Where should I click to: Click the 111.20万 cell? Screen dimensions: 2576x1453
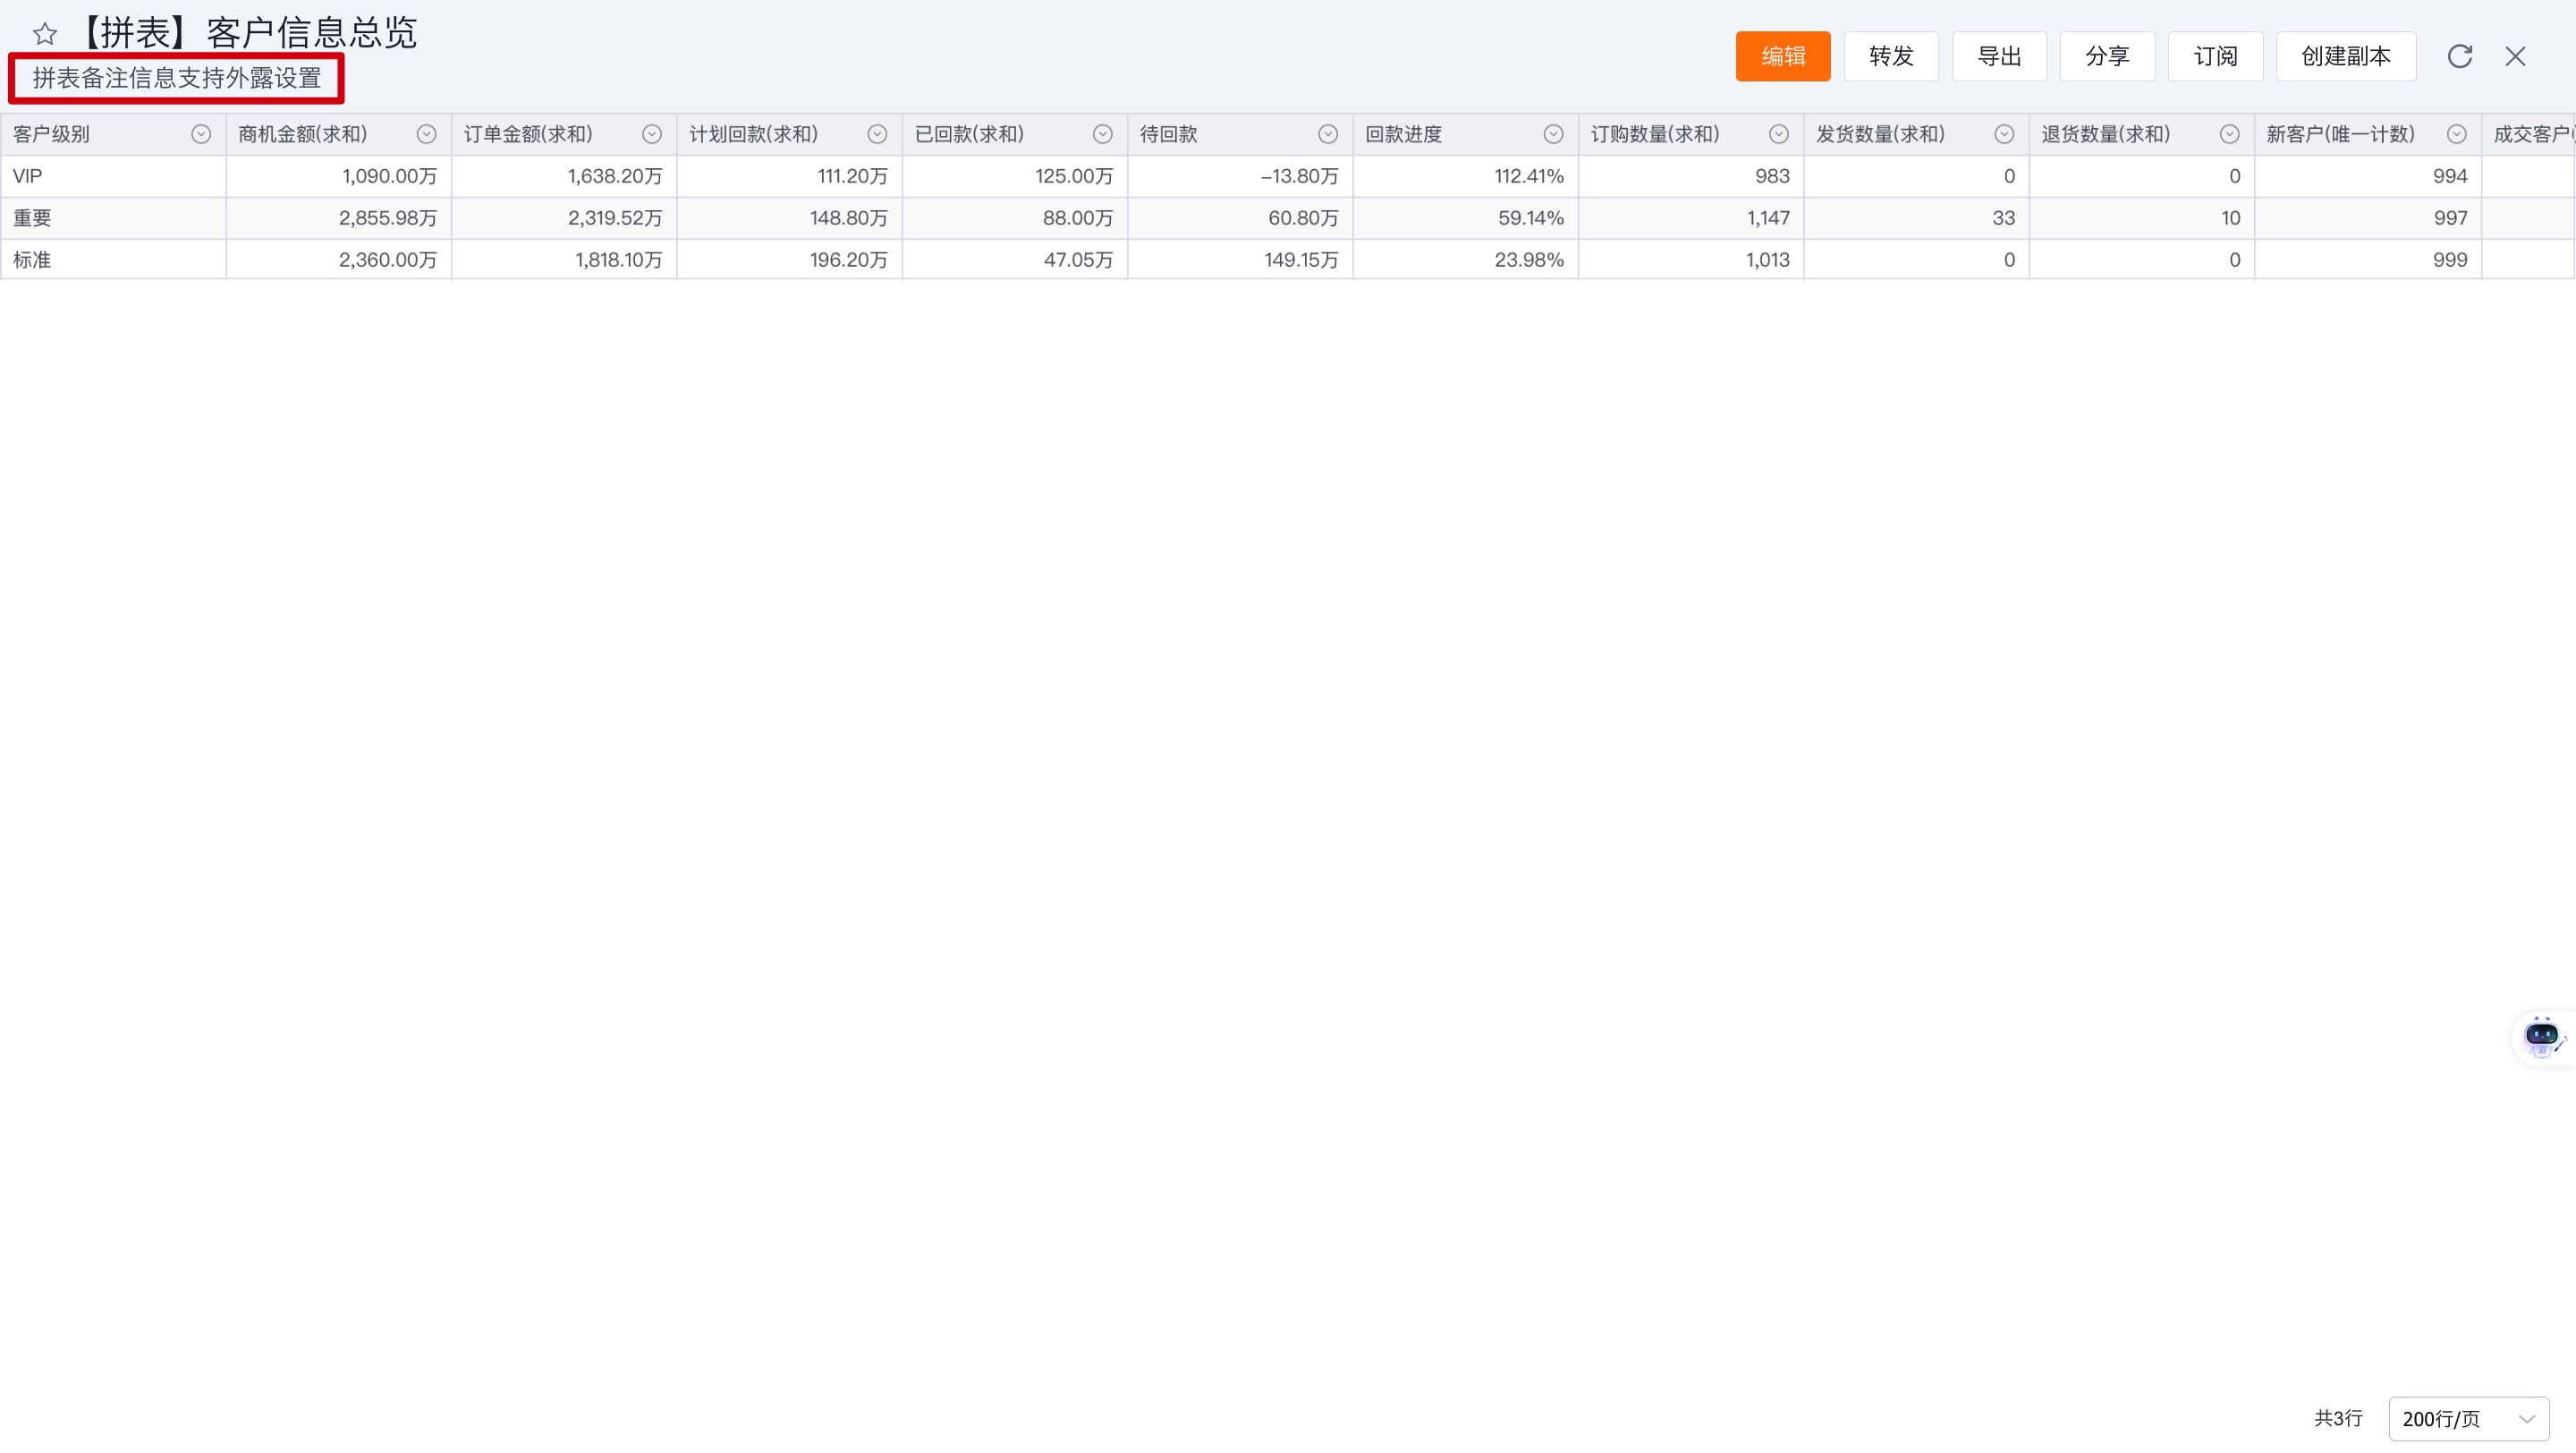[790, 176]
